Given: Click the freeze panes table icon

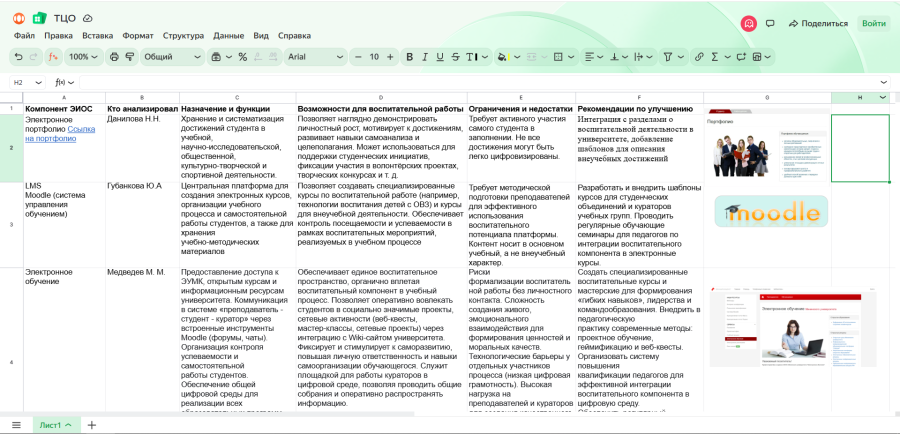Looking at the screenshot, I should pyautogui.click(x=757, y=57).
